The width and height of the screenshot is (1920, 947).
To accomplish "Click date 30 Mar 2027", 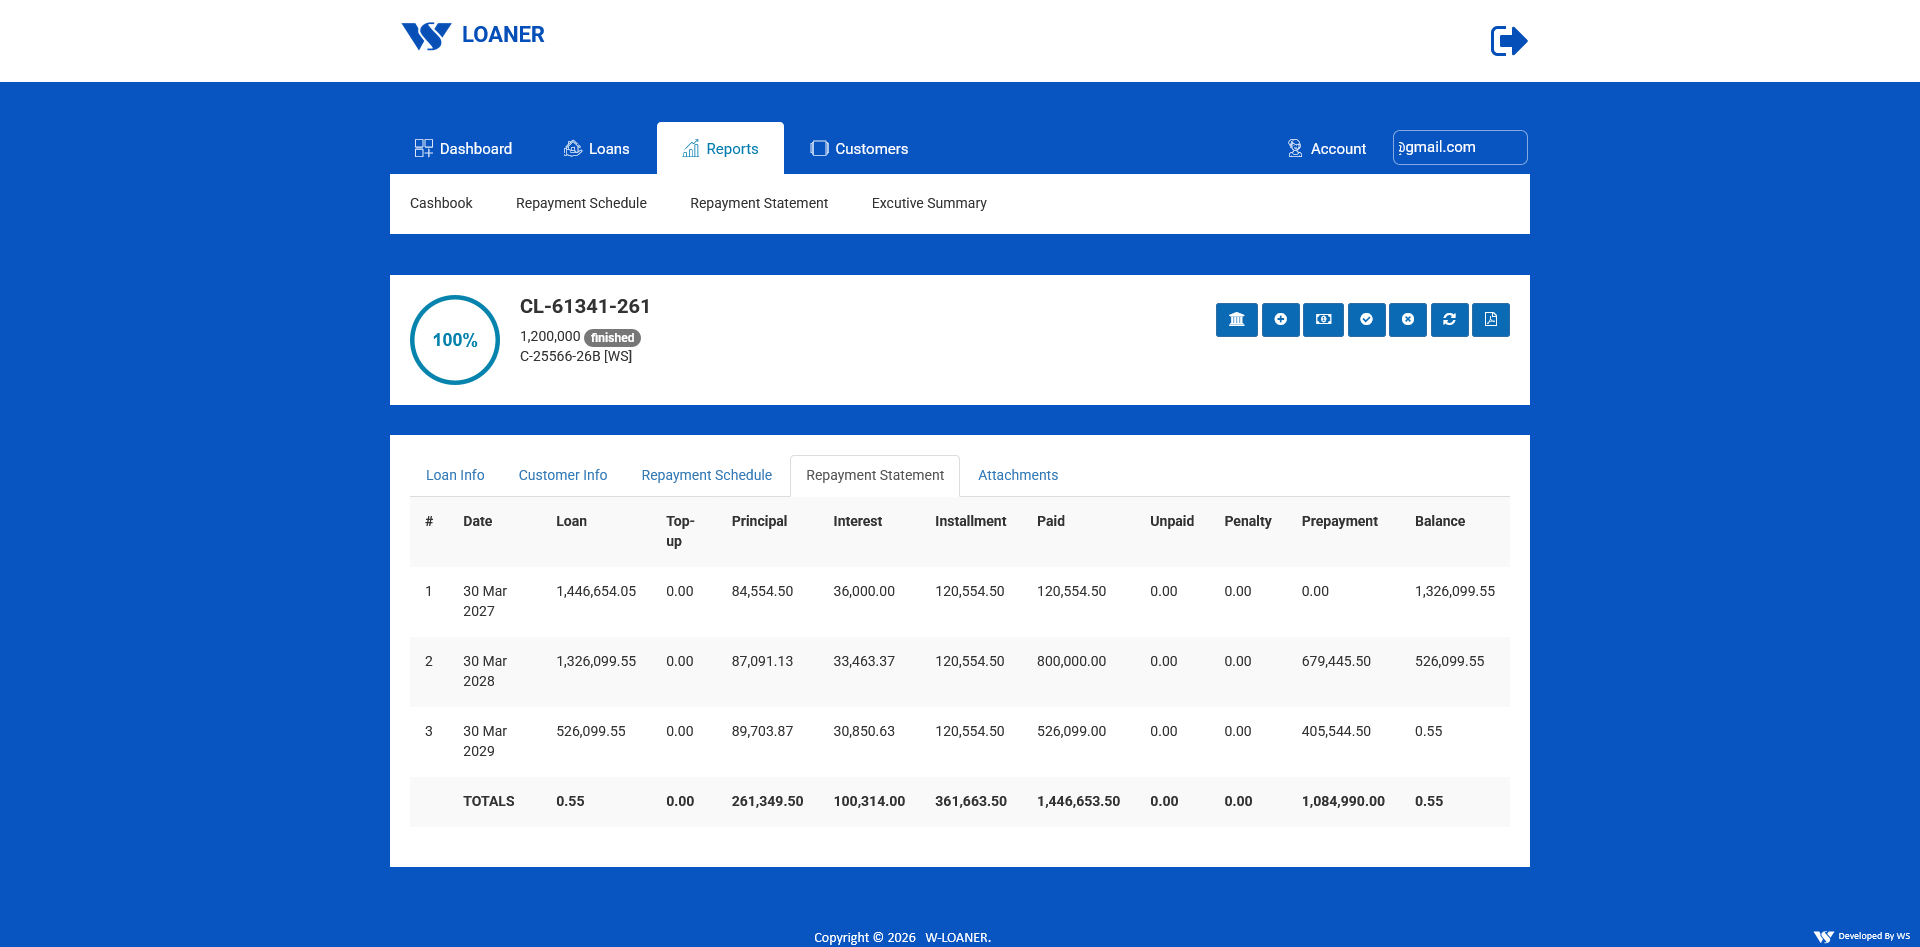I will 485,601.
